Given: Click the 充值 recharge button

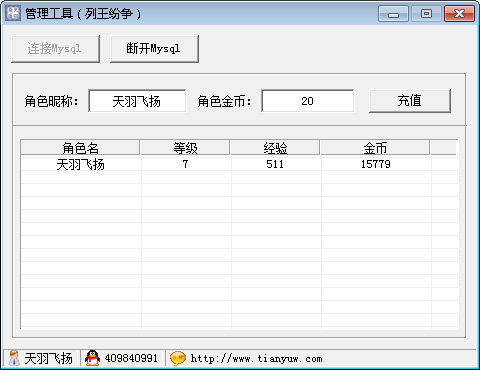Looking at the screenshot, I should (x=410, y=101).
